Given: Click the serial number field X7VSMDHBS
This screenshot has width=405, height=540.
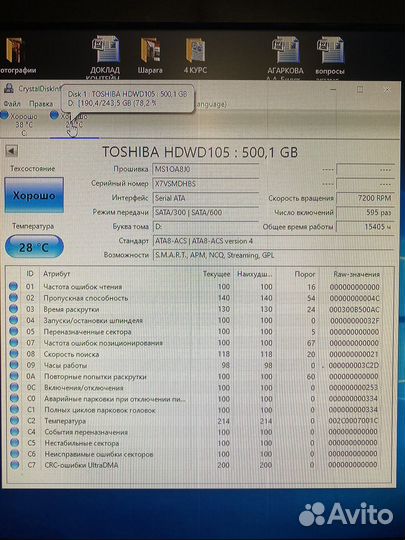Looking at the screenshot, I should tap(206, 184).
